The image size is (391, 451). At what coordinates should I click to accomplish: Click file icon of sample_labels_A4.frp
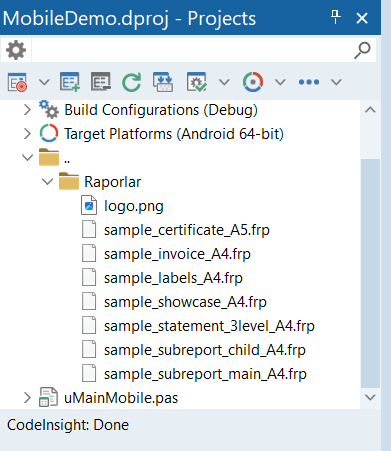point(89,277)
